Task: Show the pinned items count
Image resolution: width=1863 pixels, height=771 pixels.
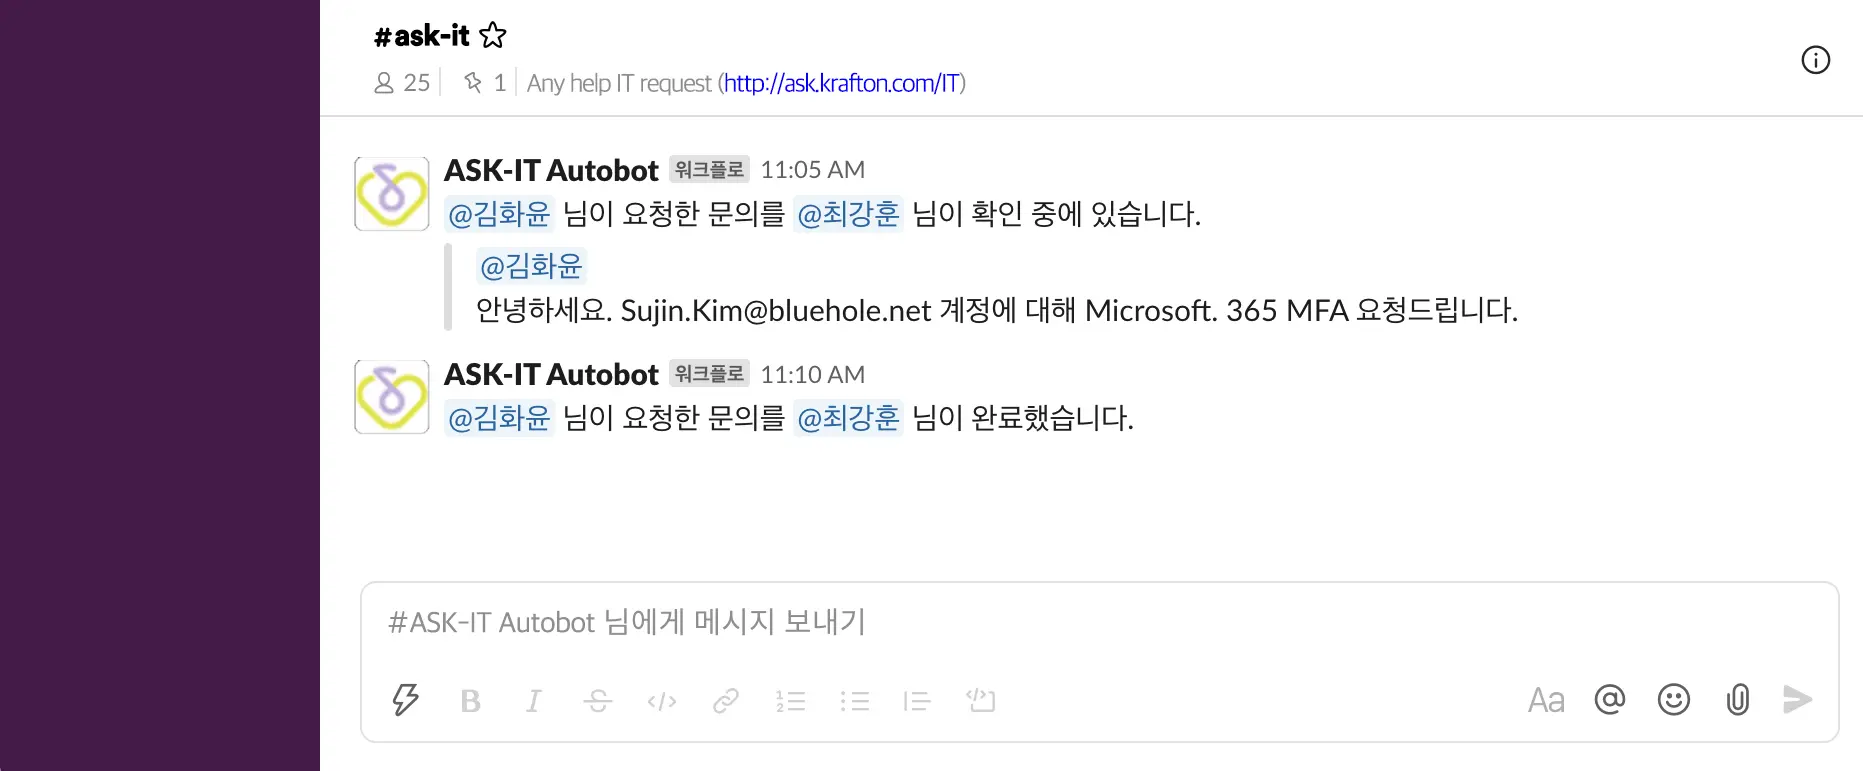Action: [x=484, y=83]
